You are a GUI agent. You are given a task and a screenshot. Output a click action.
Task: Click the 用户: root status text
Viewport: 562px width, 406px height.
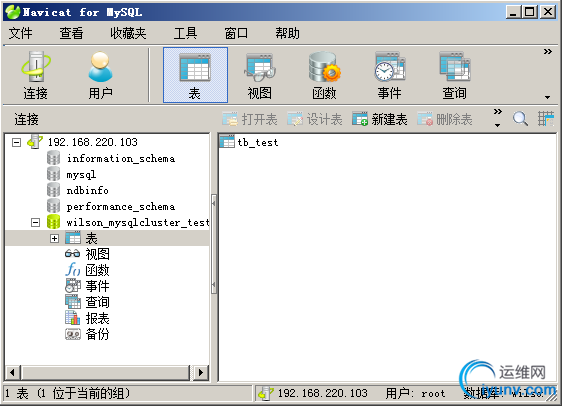tap(415, 393)
